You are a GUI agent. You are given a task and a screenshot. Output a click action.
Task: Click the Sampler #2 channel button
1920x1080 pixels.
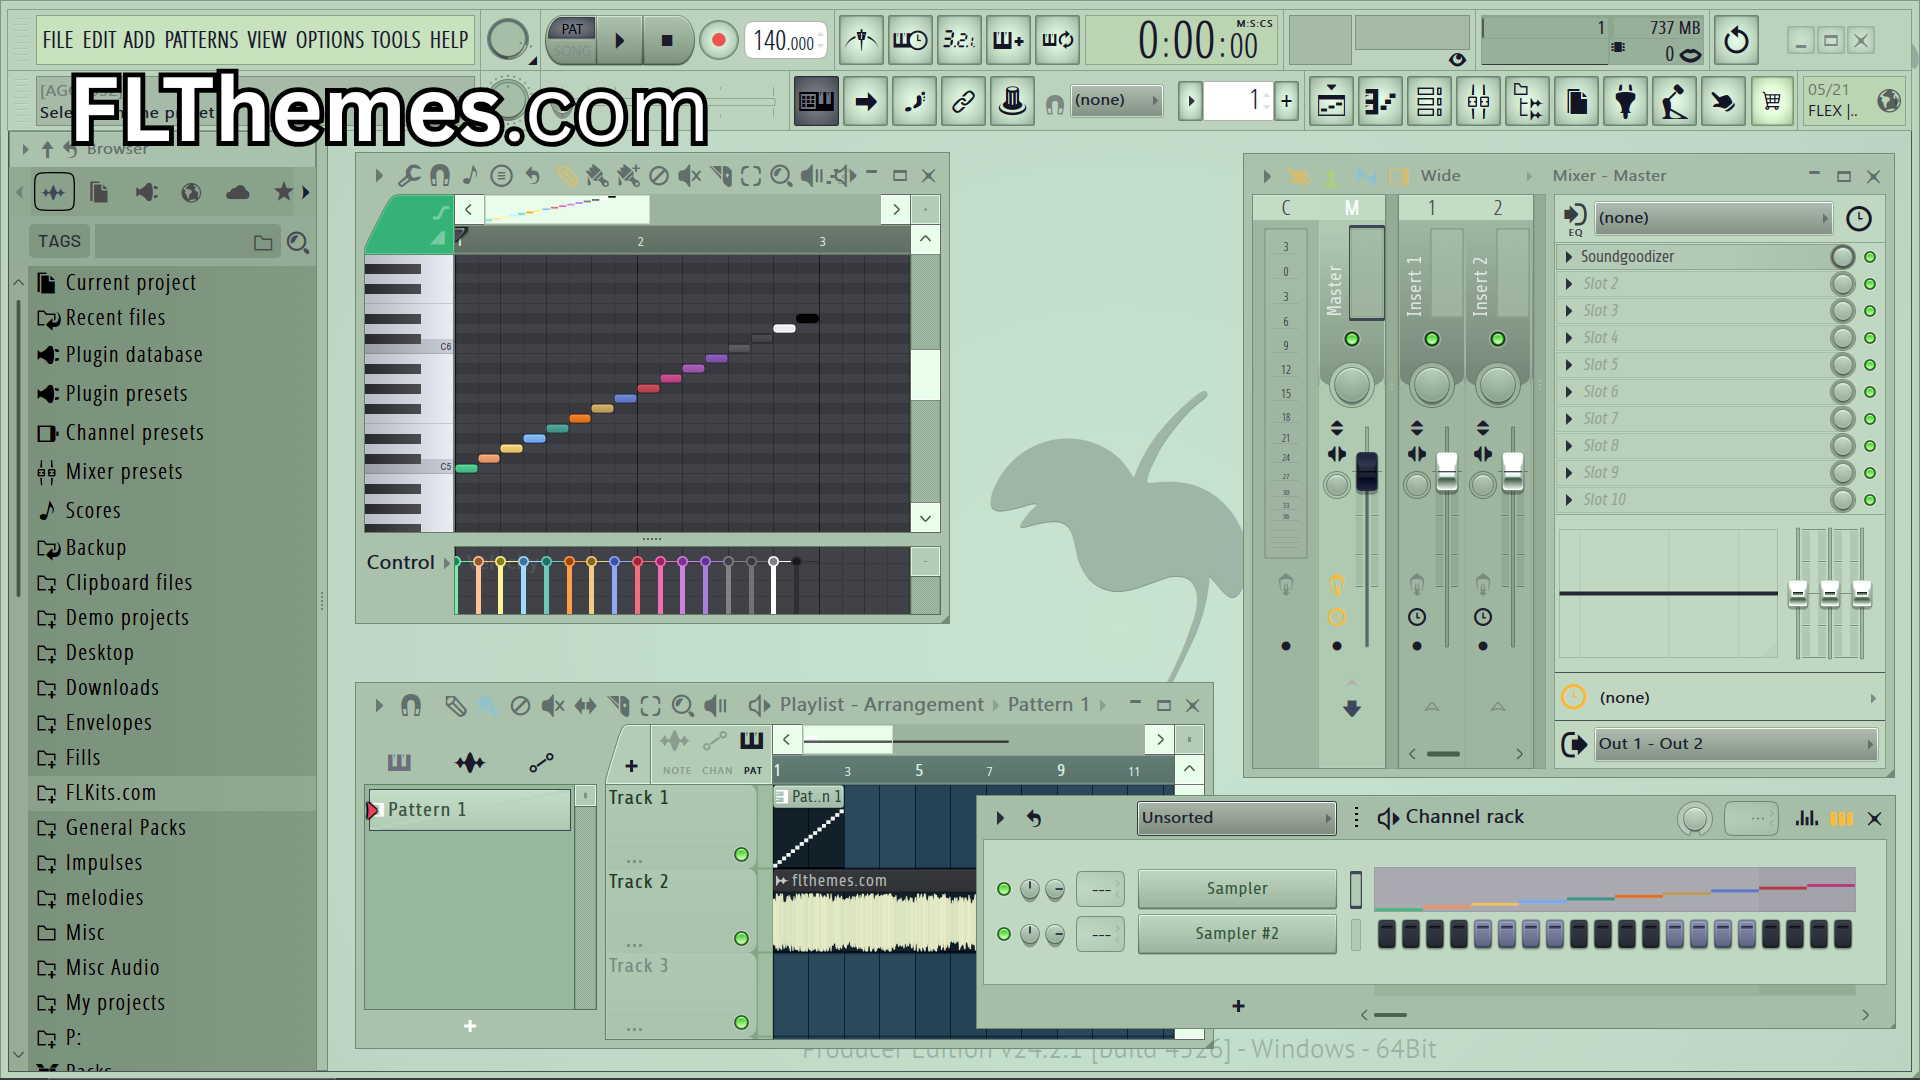[1237, 934]
